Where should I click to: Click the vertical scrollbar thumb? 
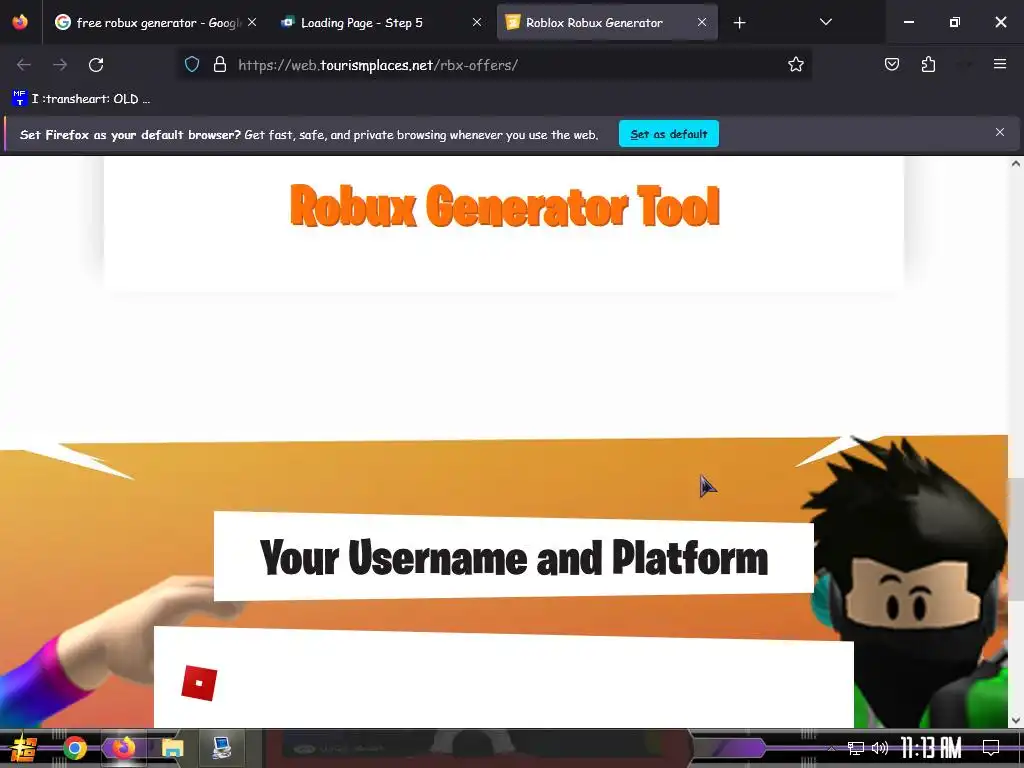1016,540
